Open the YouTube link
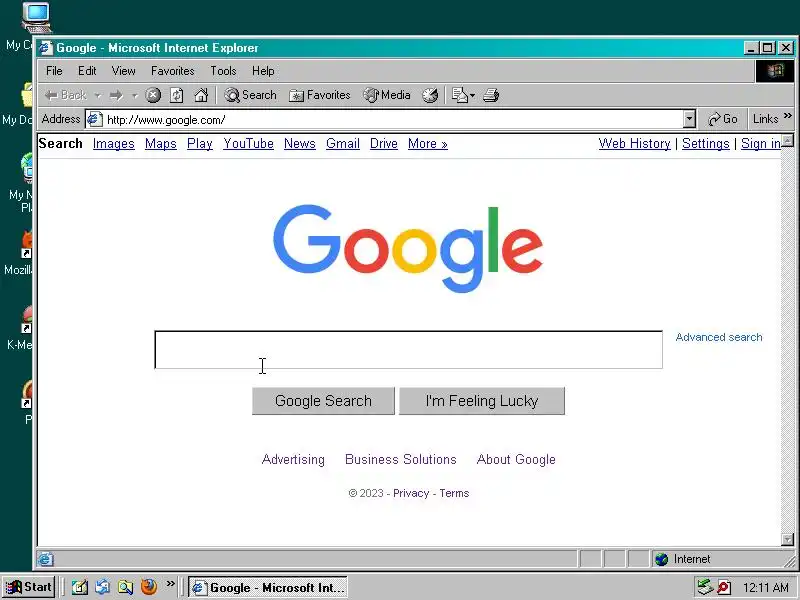Viewport: 800px width, 600px height. (x=248, y=144)
